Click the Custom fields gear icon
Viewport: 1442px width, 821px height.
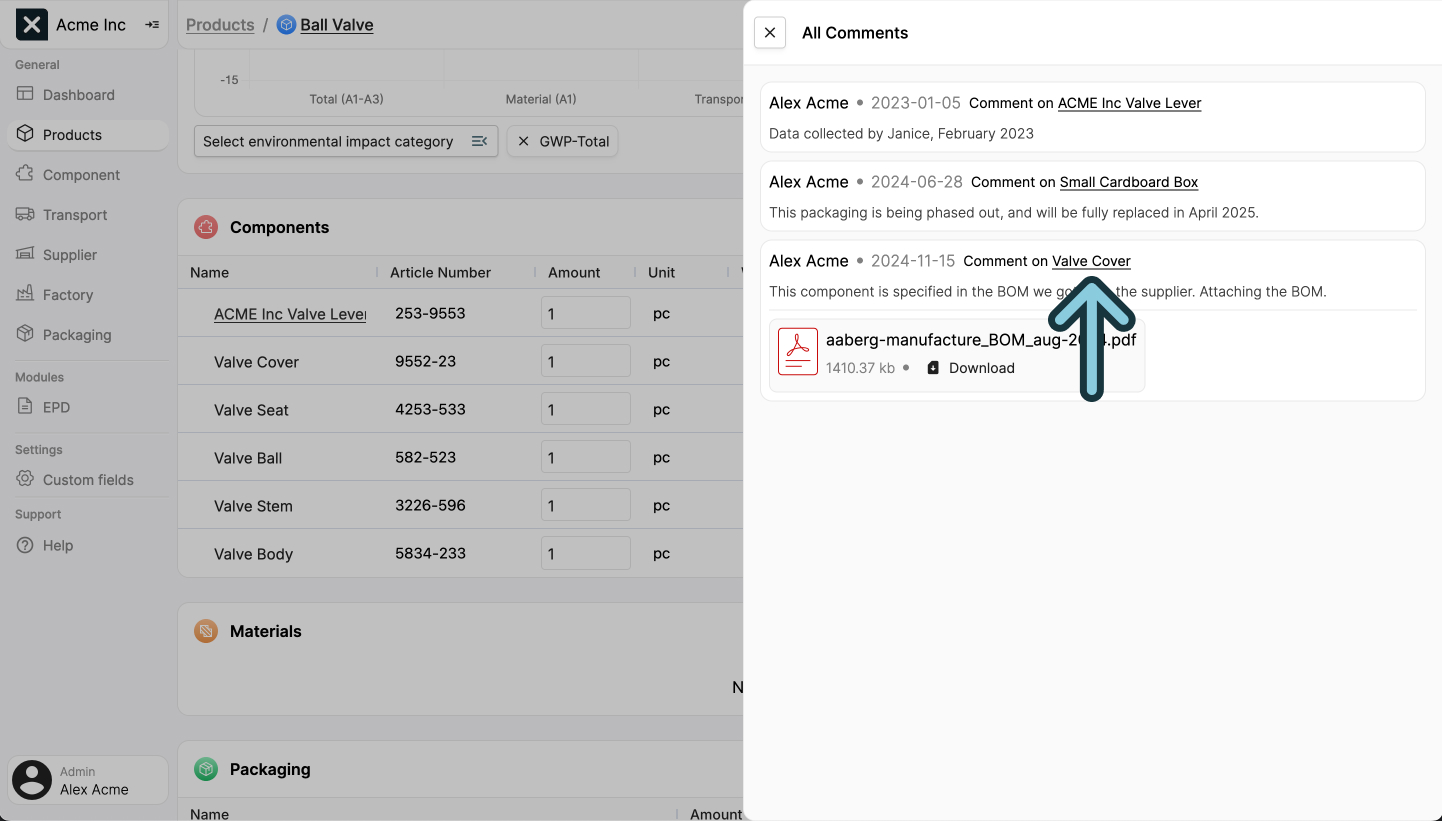click(25, 480)
